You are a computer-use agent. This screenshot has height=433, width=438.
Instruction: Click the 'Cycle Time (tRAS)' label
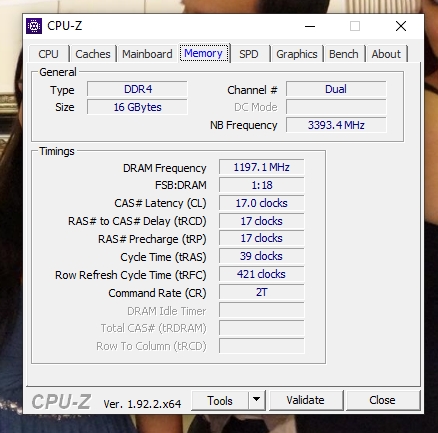[163, 257]
